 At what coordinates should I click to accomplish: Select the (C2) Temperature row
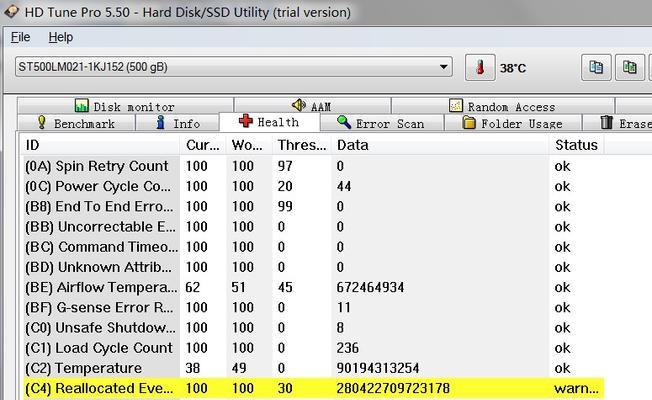click(x=312, y=368)
